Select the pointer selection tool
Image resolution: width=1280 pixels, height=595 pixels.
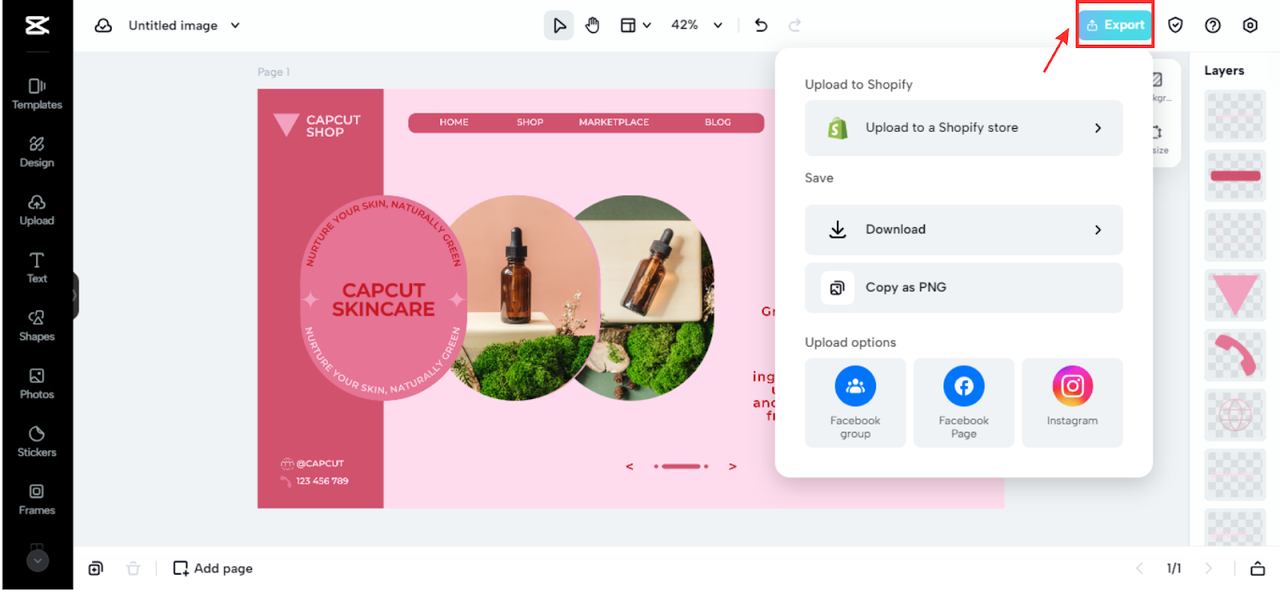(559, 25)
